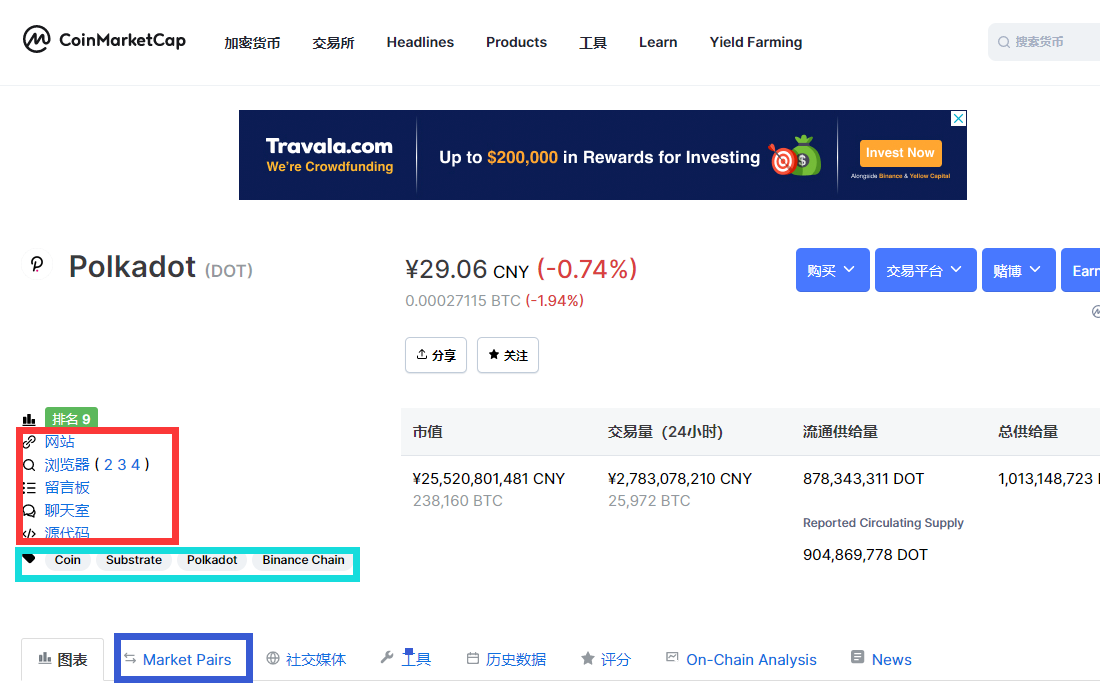
Task: Click the calendar icon for 历史数据
Action: click(473, 658)
